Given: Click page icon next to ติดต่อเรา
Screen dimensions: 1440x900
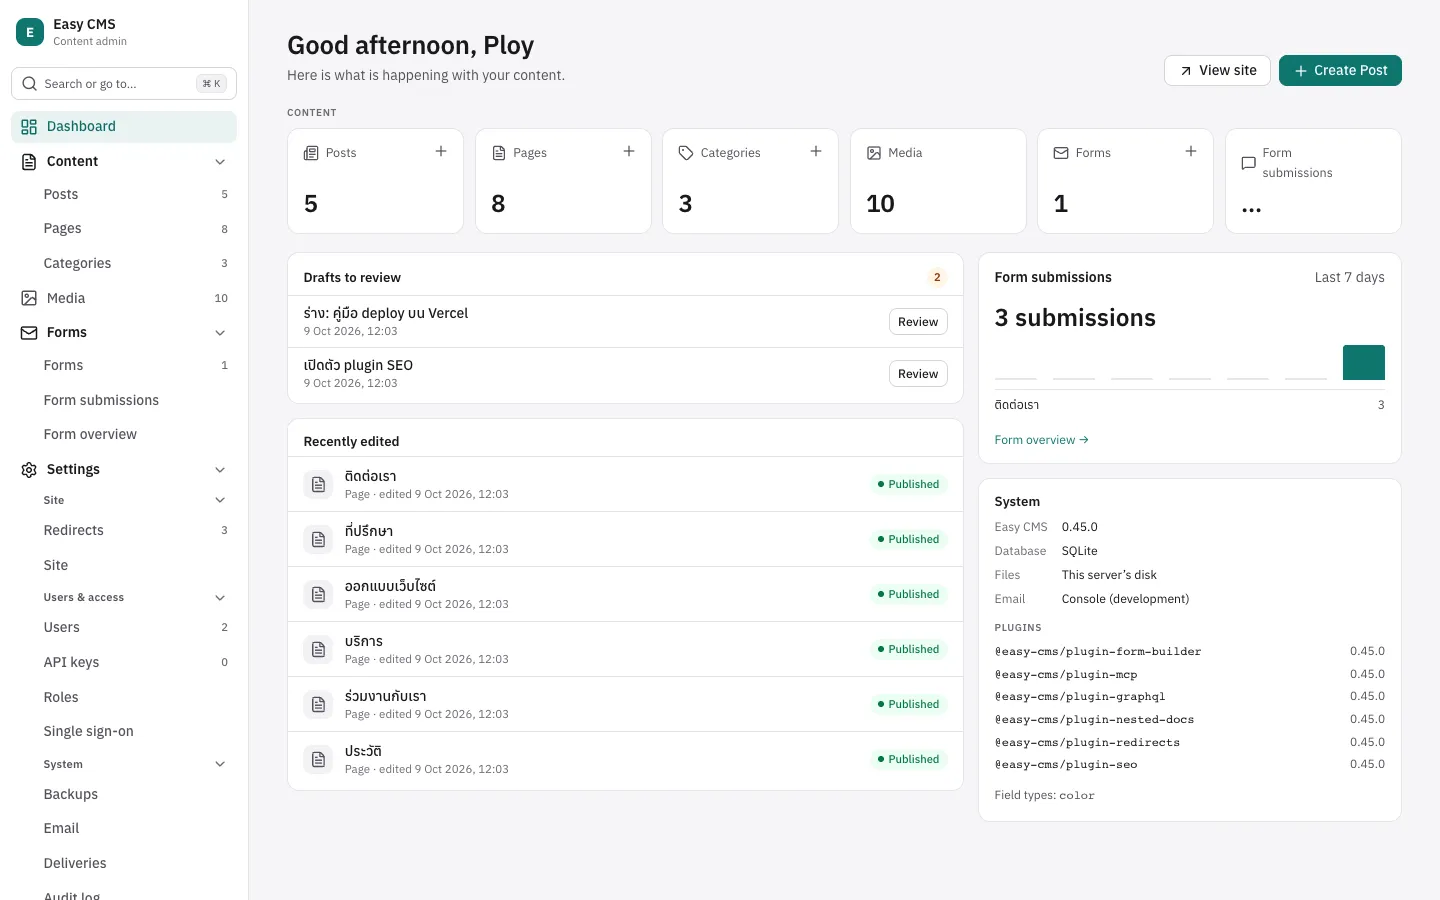Looking at the screenshot, I should pyautogui.click(x=318, y=485).
